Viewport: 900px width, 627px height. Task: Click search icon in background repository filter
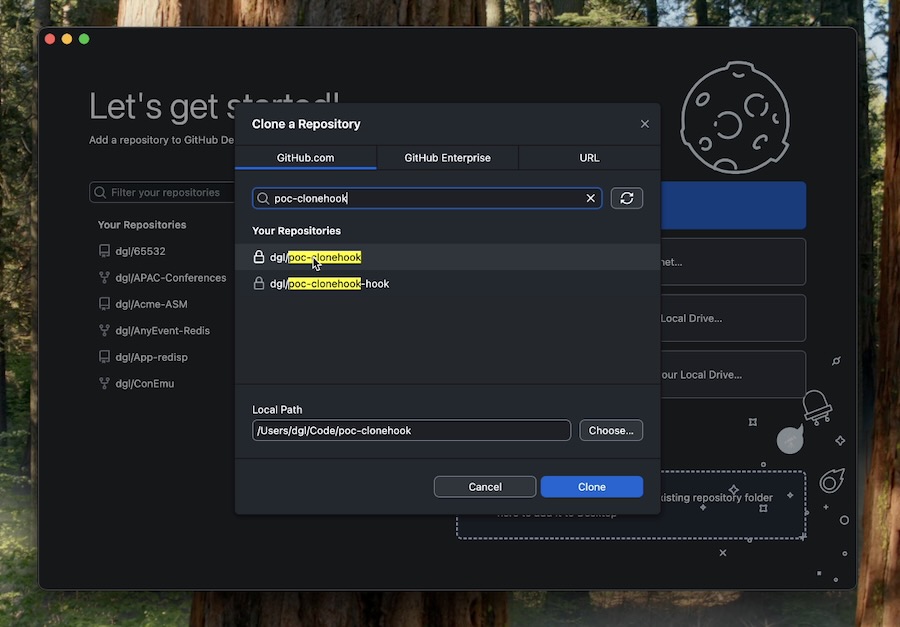[100, 192]
